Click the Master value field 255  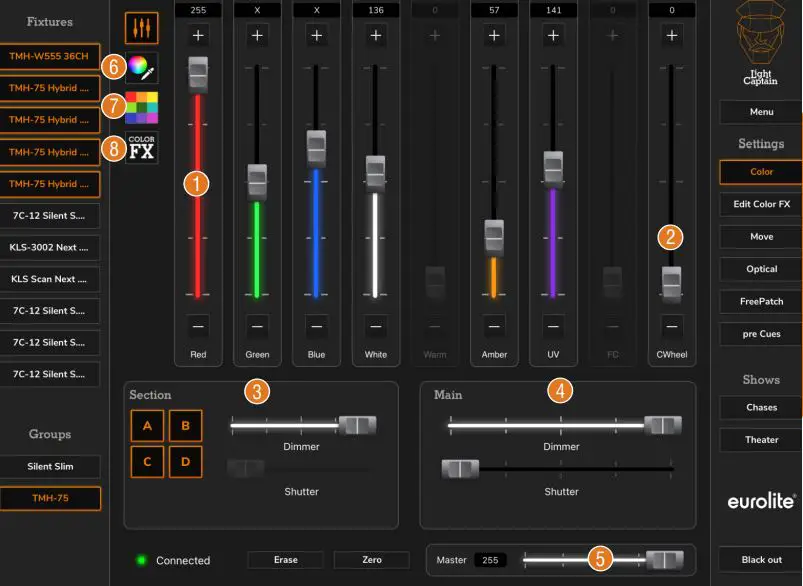(x=490, y=560)
